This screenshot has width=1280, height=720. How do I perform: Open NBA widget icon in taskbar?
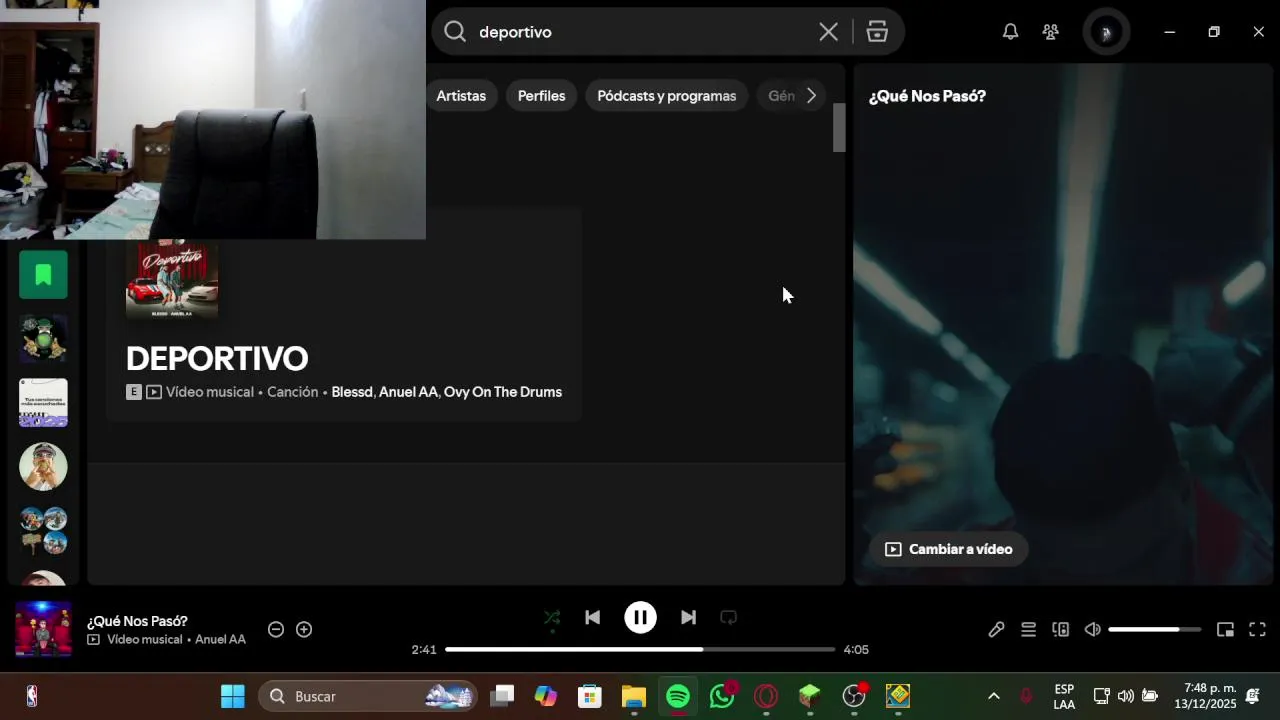[31, 696]
